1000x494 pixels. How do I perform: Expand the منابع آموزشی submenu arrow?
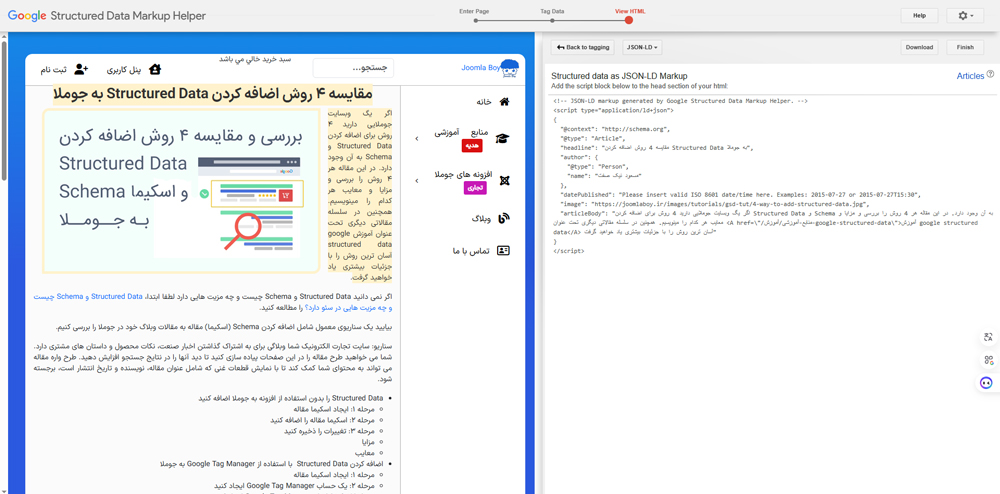pyautogui.click(x=416, y=138)
